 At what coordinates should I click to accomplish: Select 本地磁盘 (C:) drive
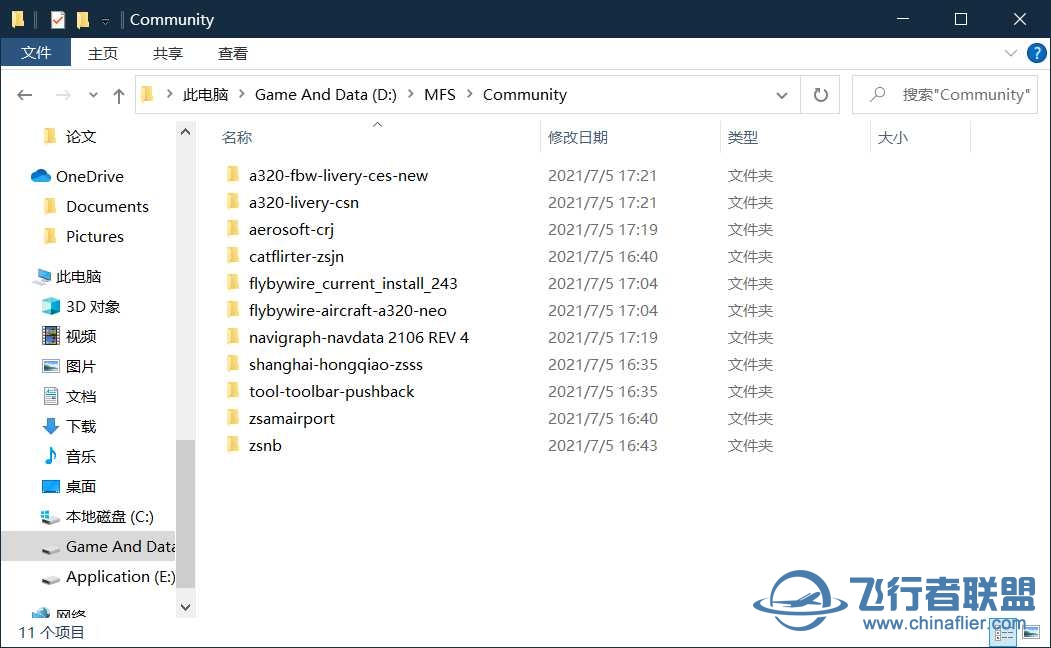[x=109, y=517]
